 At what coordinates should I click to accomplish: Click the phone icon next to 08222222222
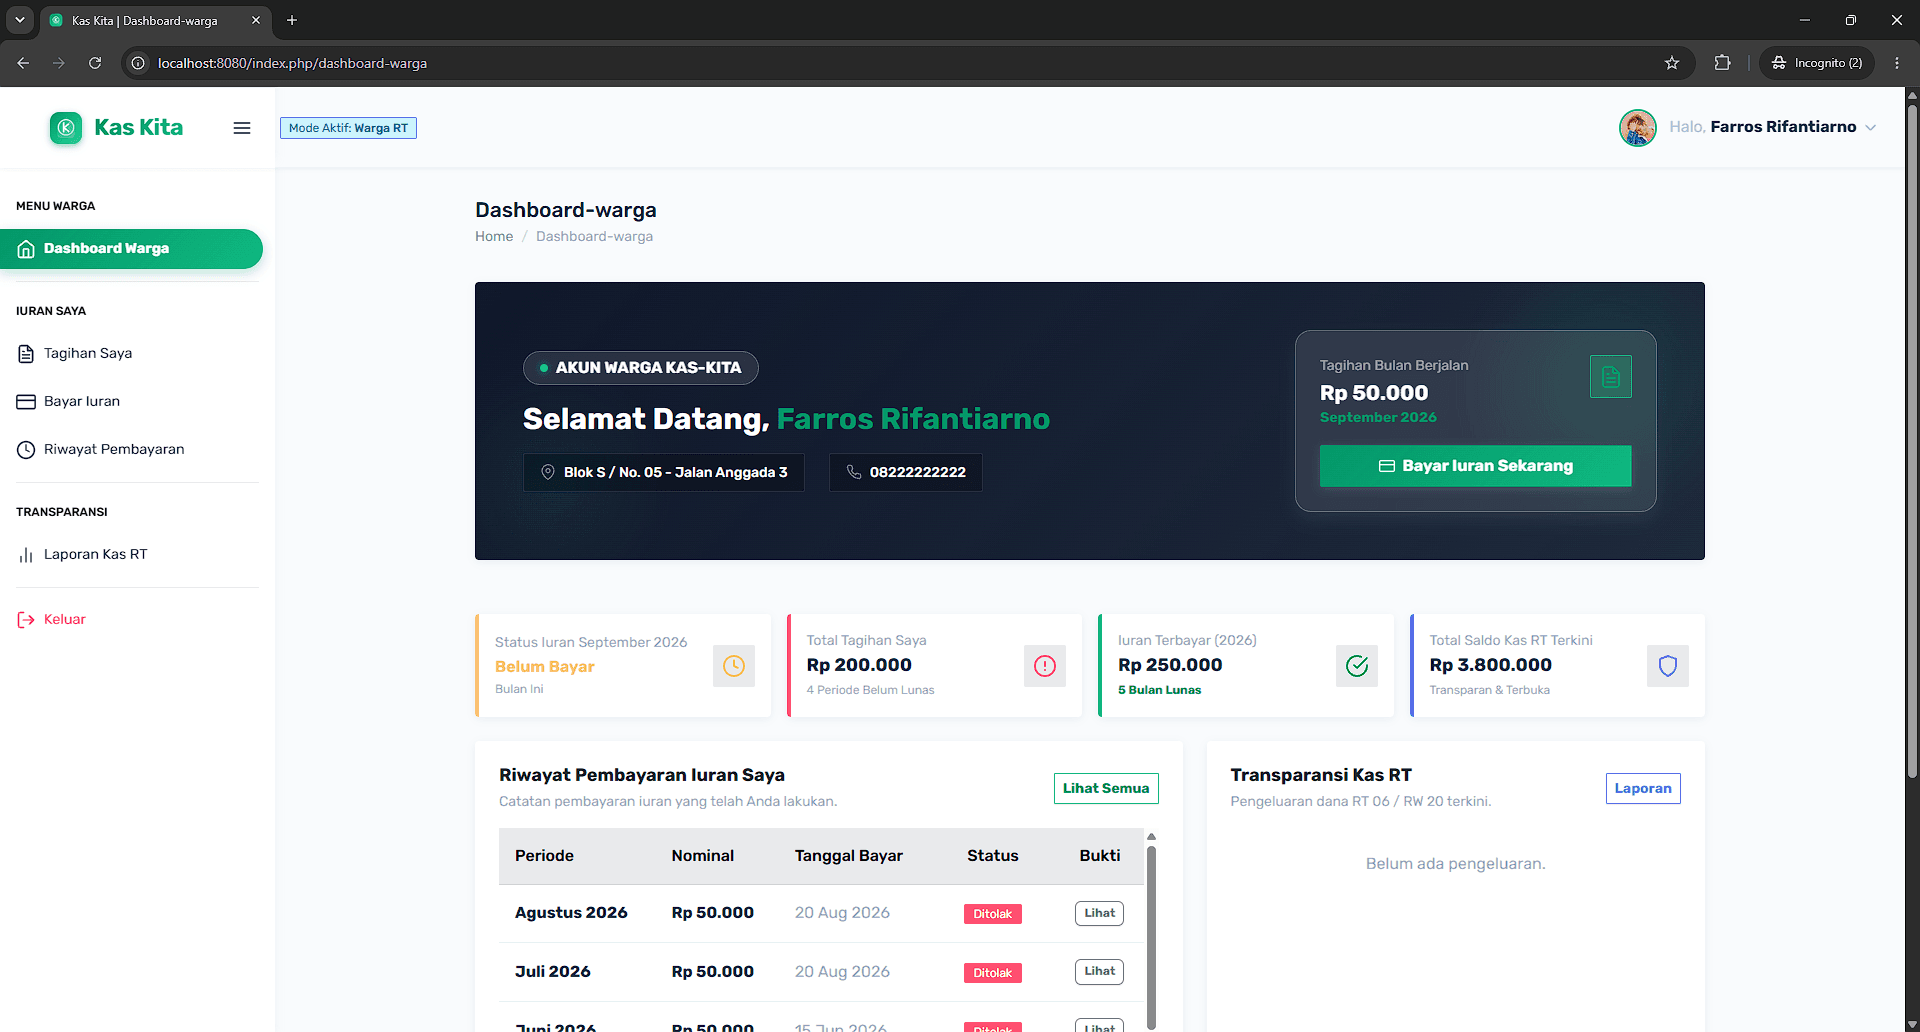(854, 472)
